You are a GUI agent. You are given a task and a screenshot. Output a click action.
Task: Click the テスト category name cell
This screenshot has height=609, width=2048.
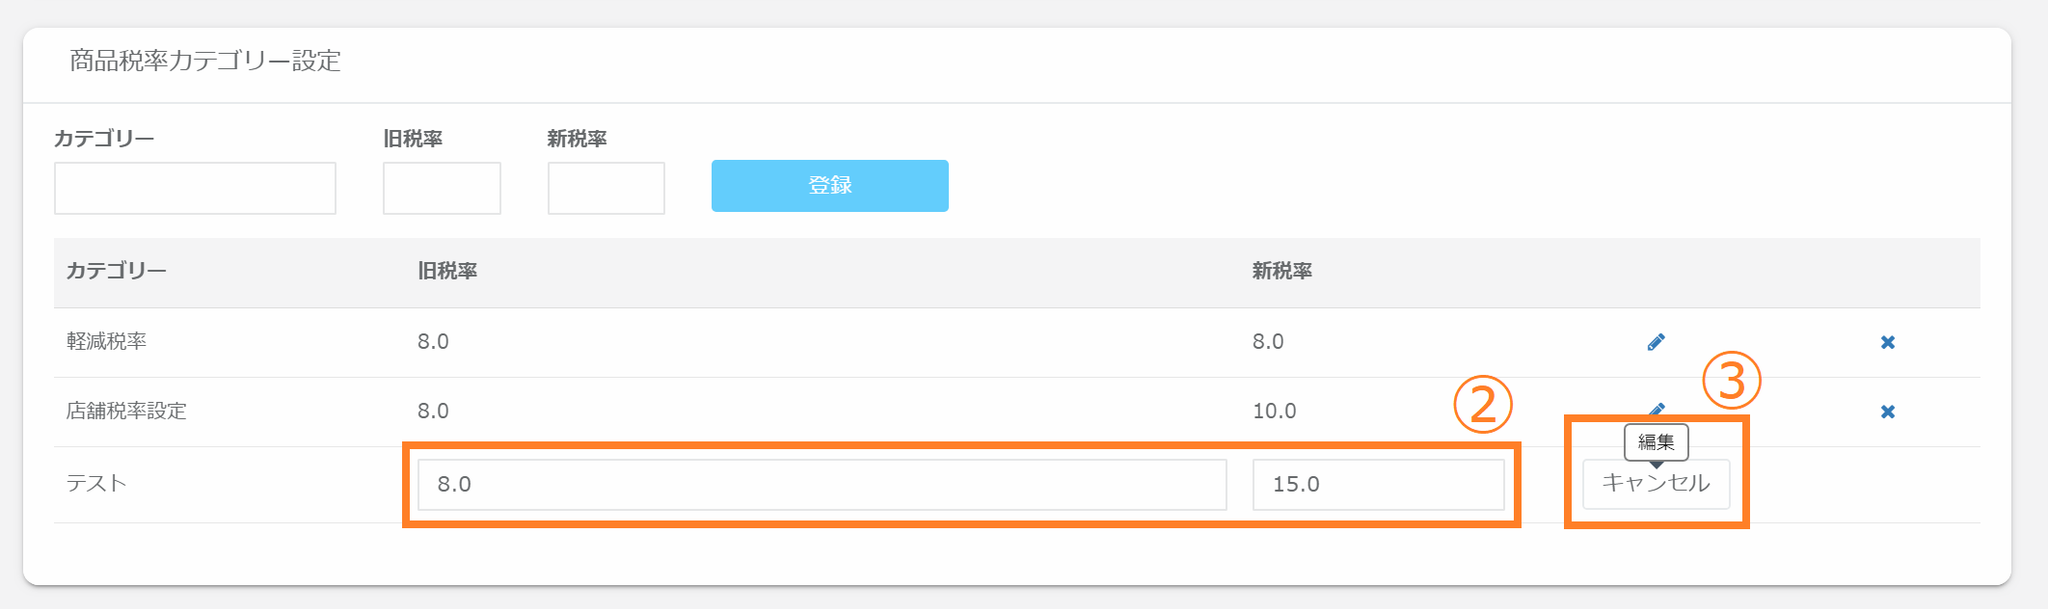pos(96,484)
